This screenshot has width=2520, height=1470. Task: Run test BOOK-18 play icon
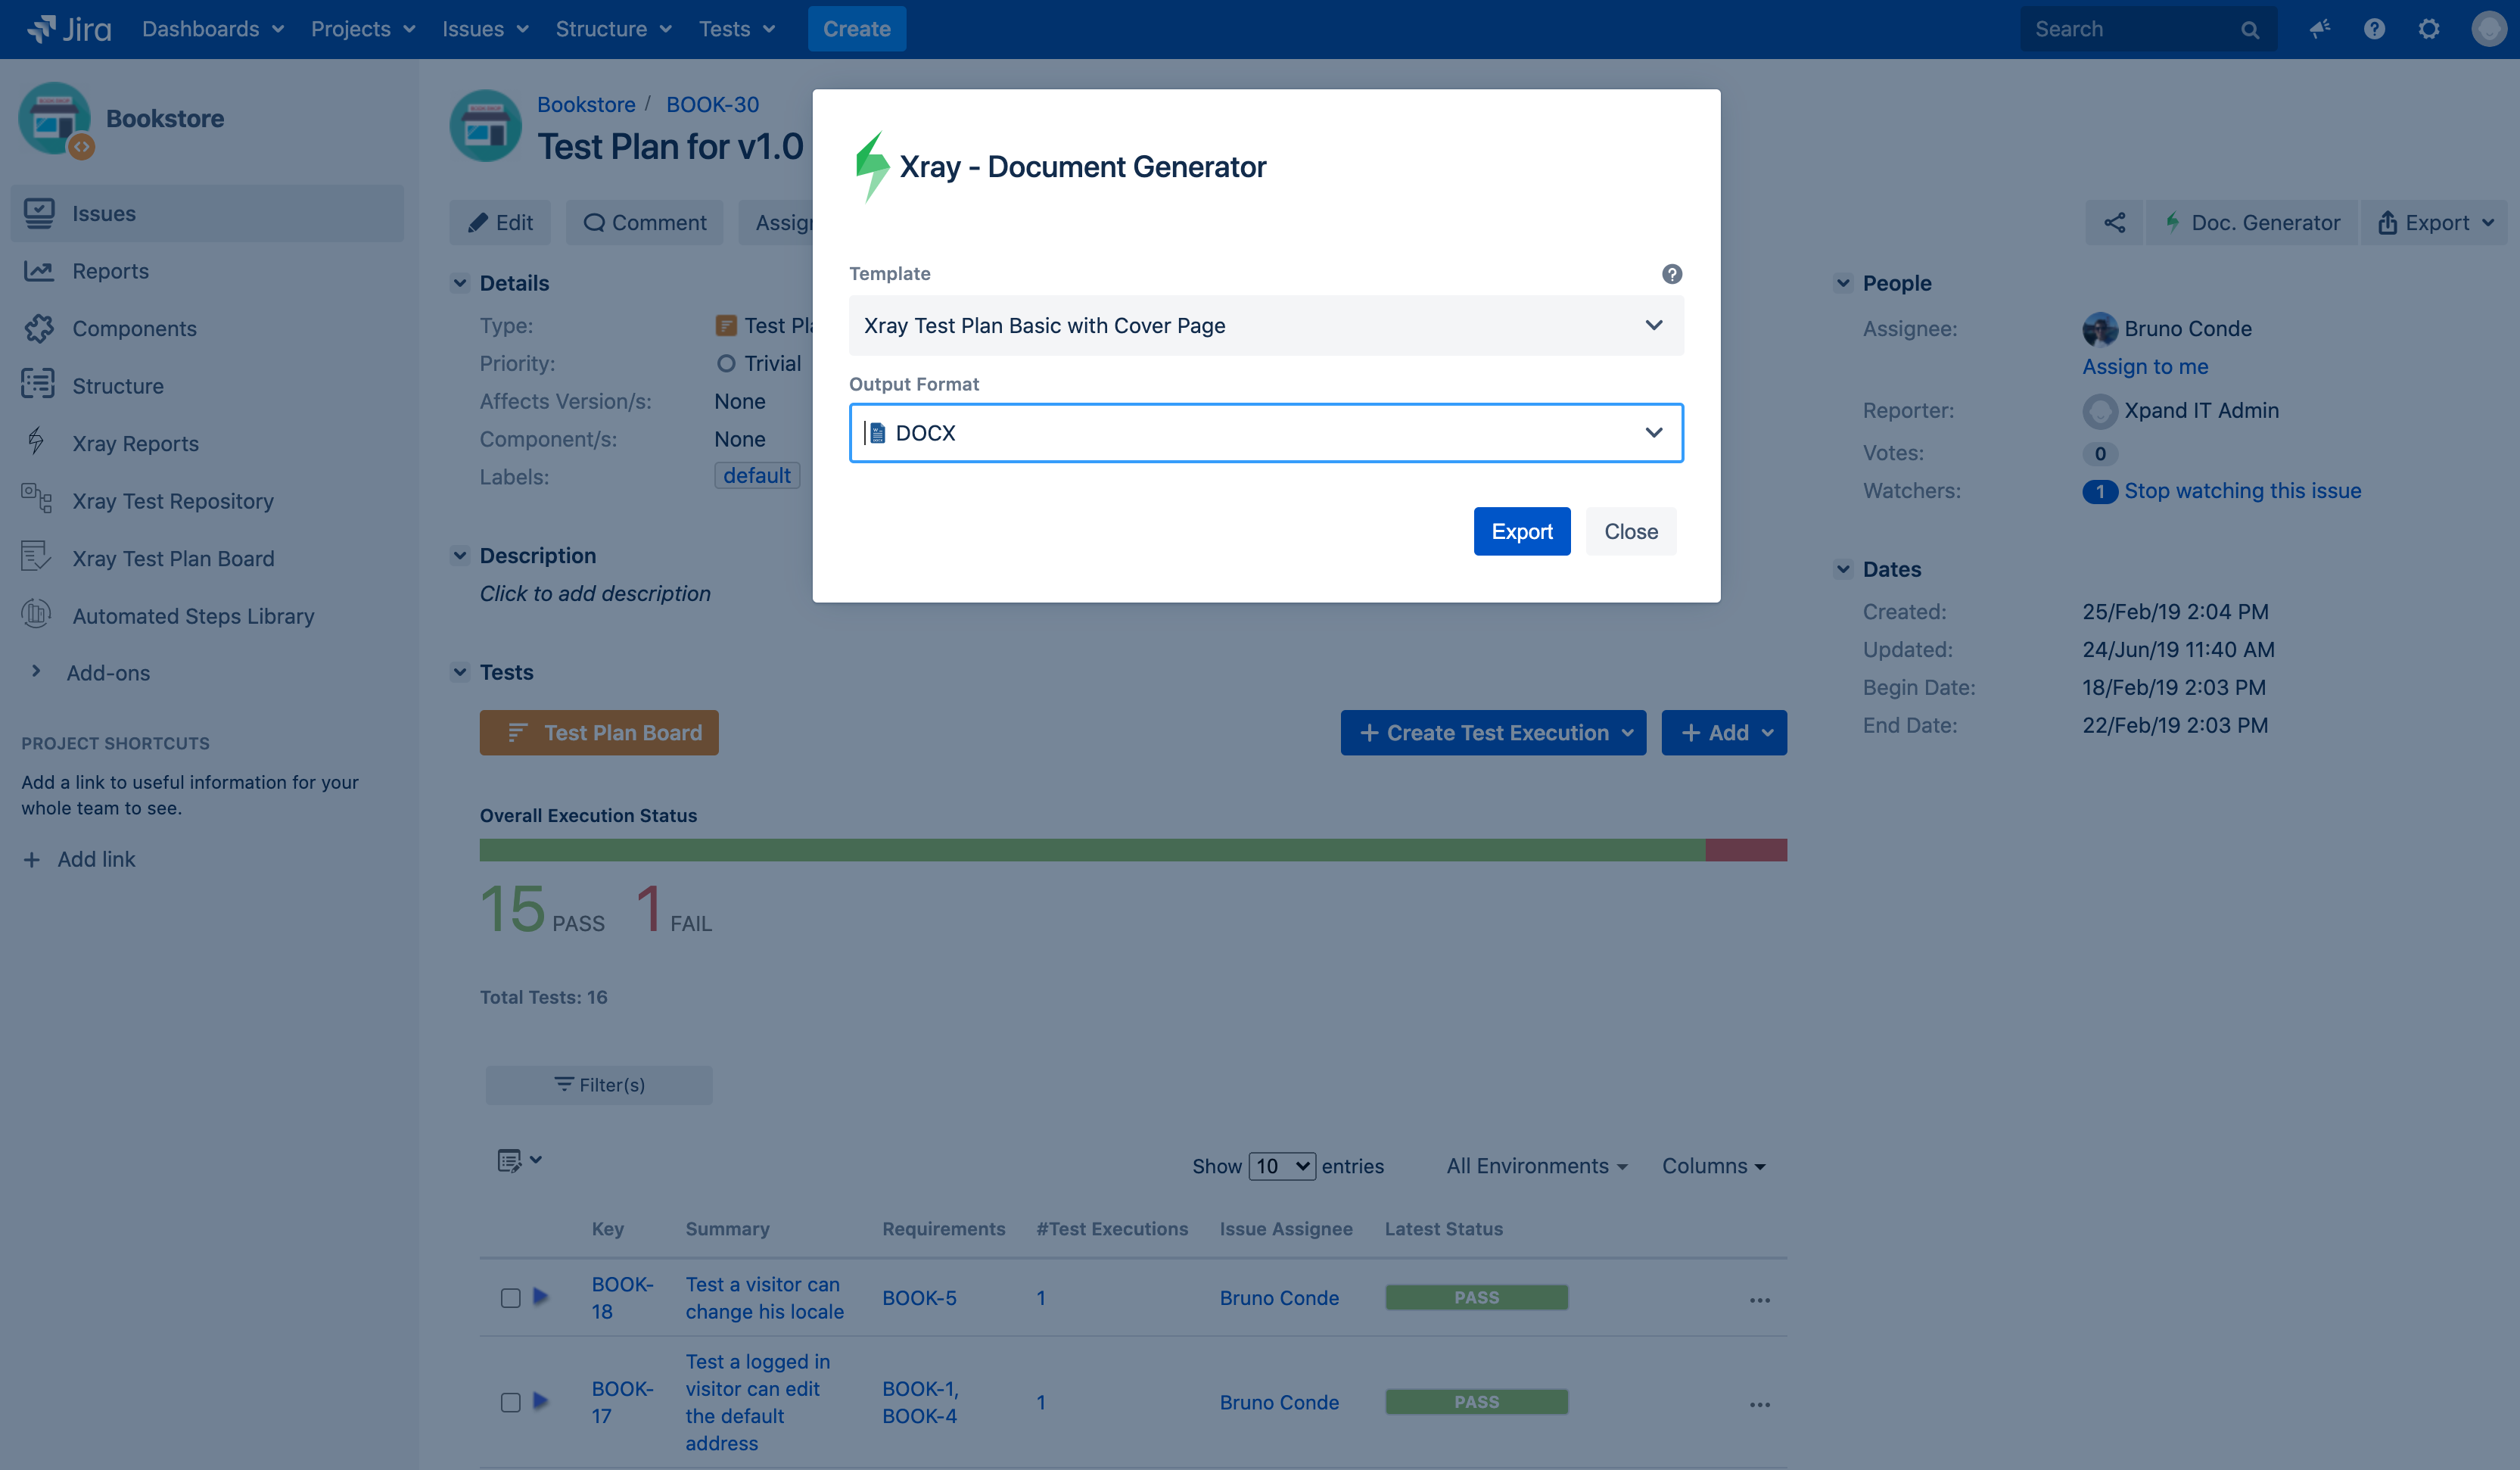[541, 1297]
